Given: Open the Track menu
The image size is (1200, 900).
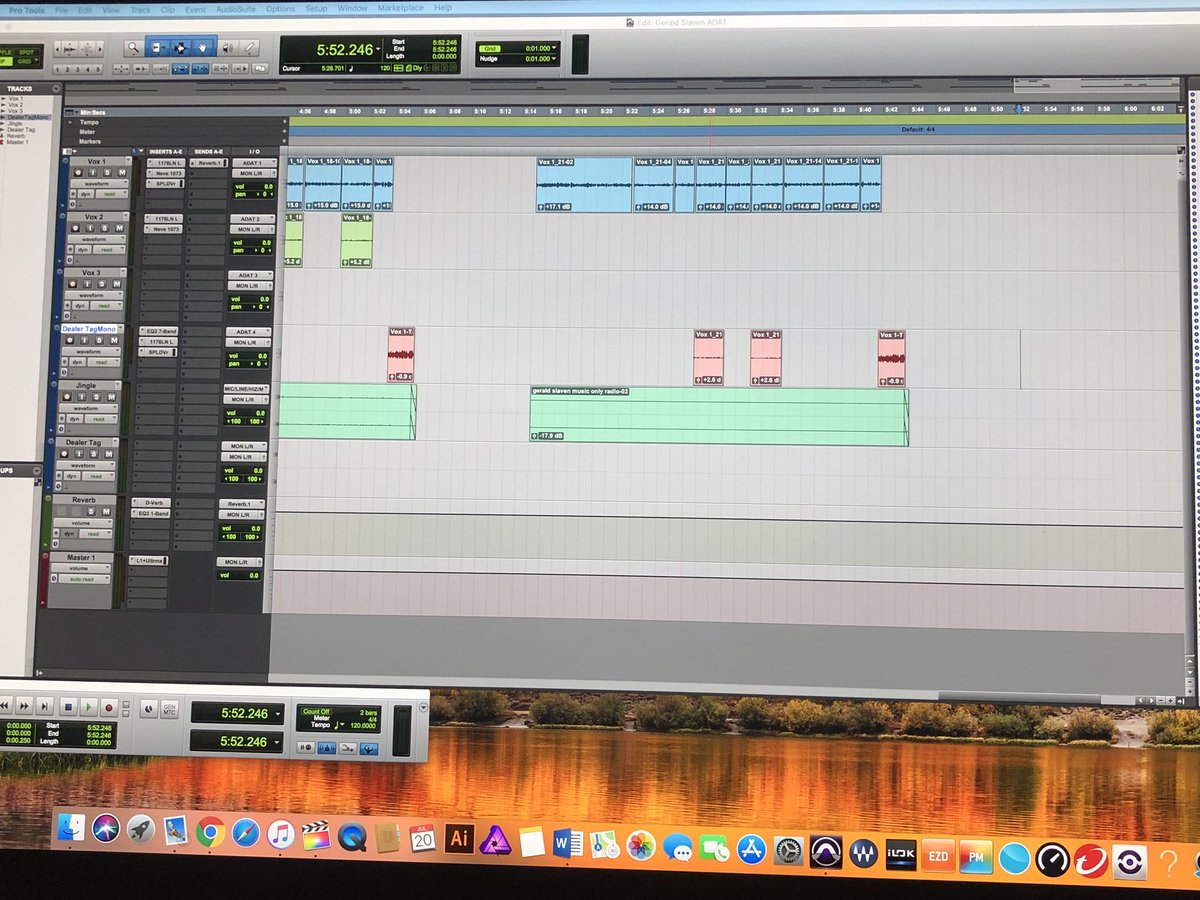Looking at the screenshot, I should (139, 9).
